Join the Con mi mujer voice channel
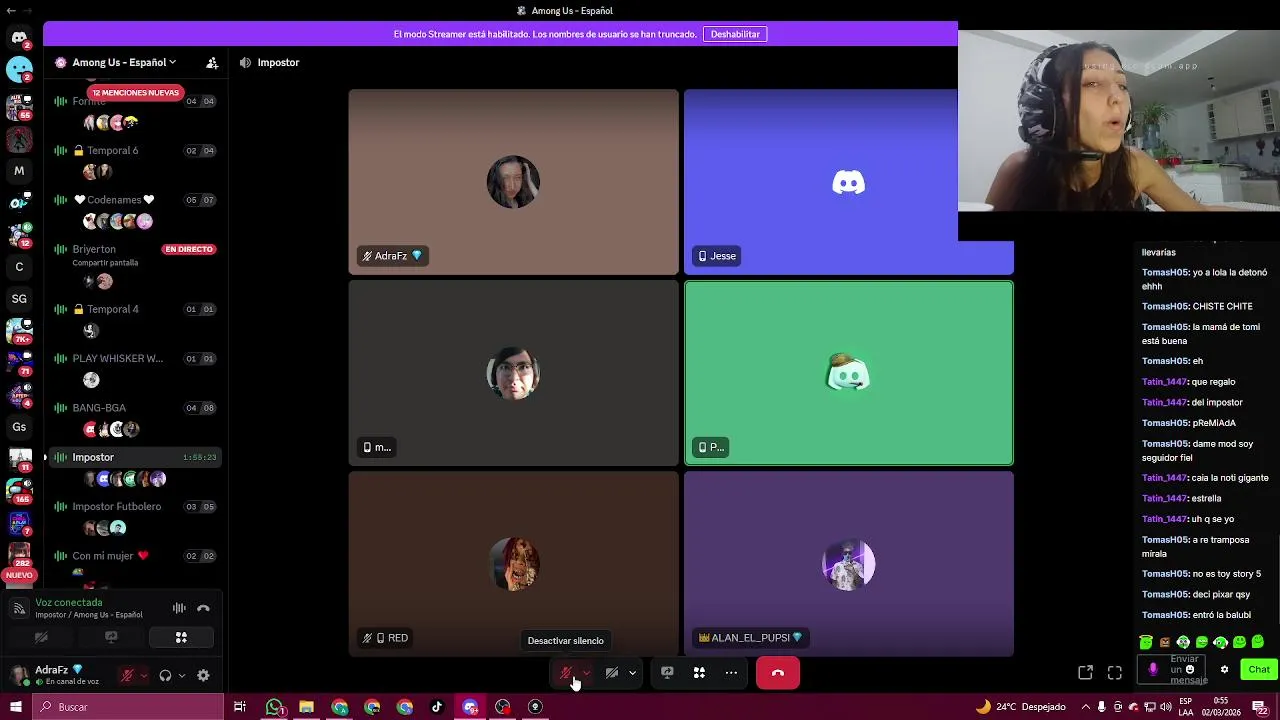Screen dimensions: 1280x720 [x=135, y=556]
